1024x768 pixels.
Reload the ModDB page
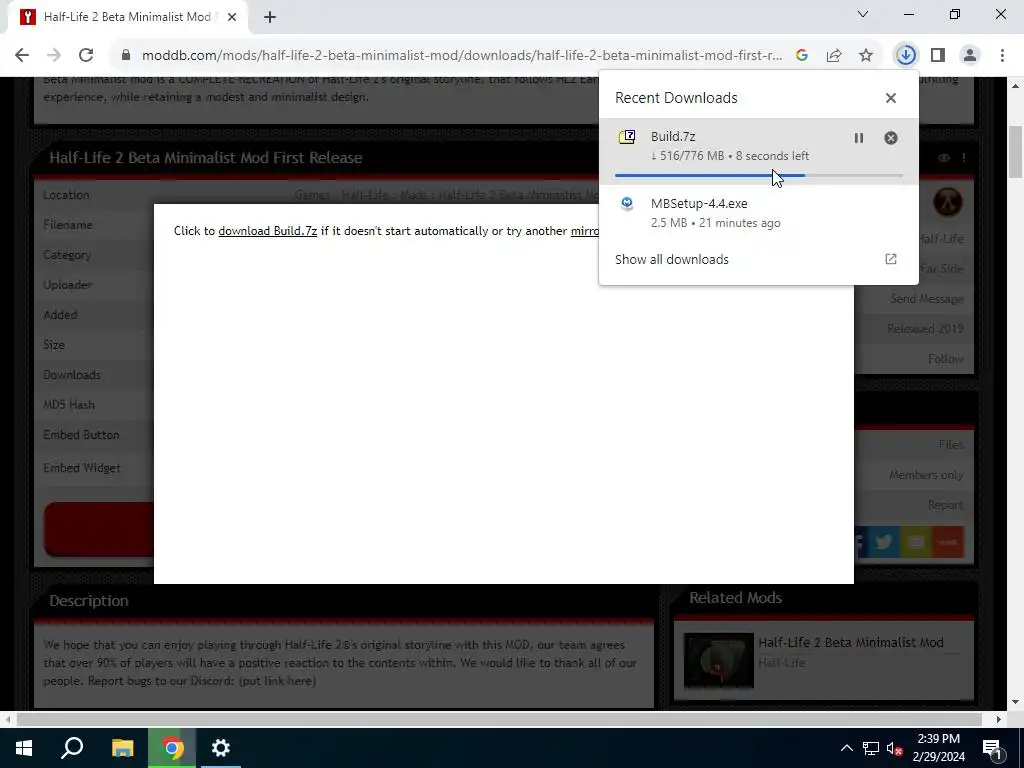coord(86,56)
